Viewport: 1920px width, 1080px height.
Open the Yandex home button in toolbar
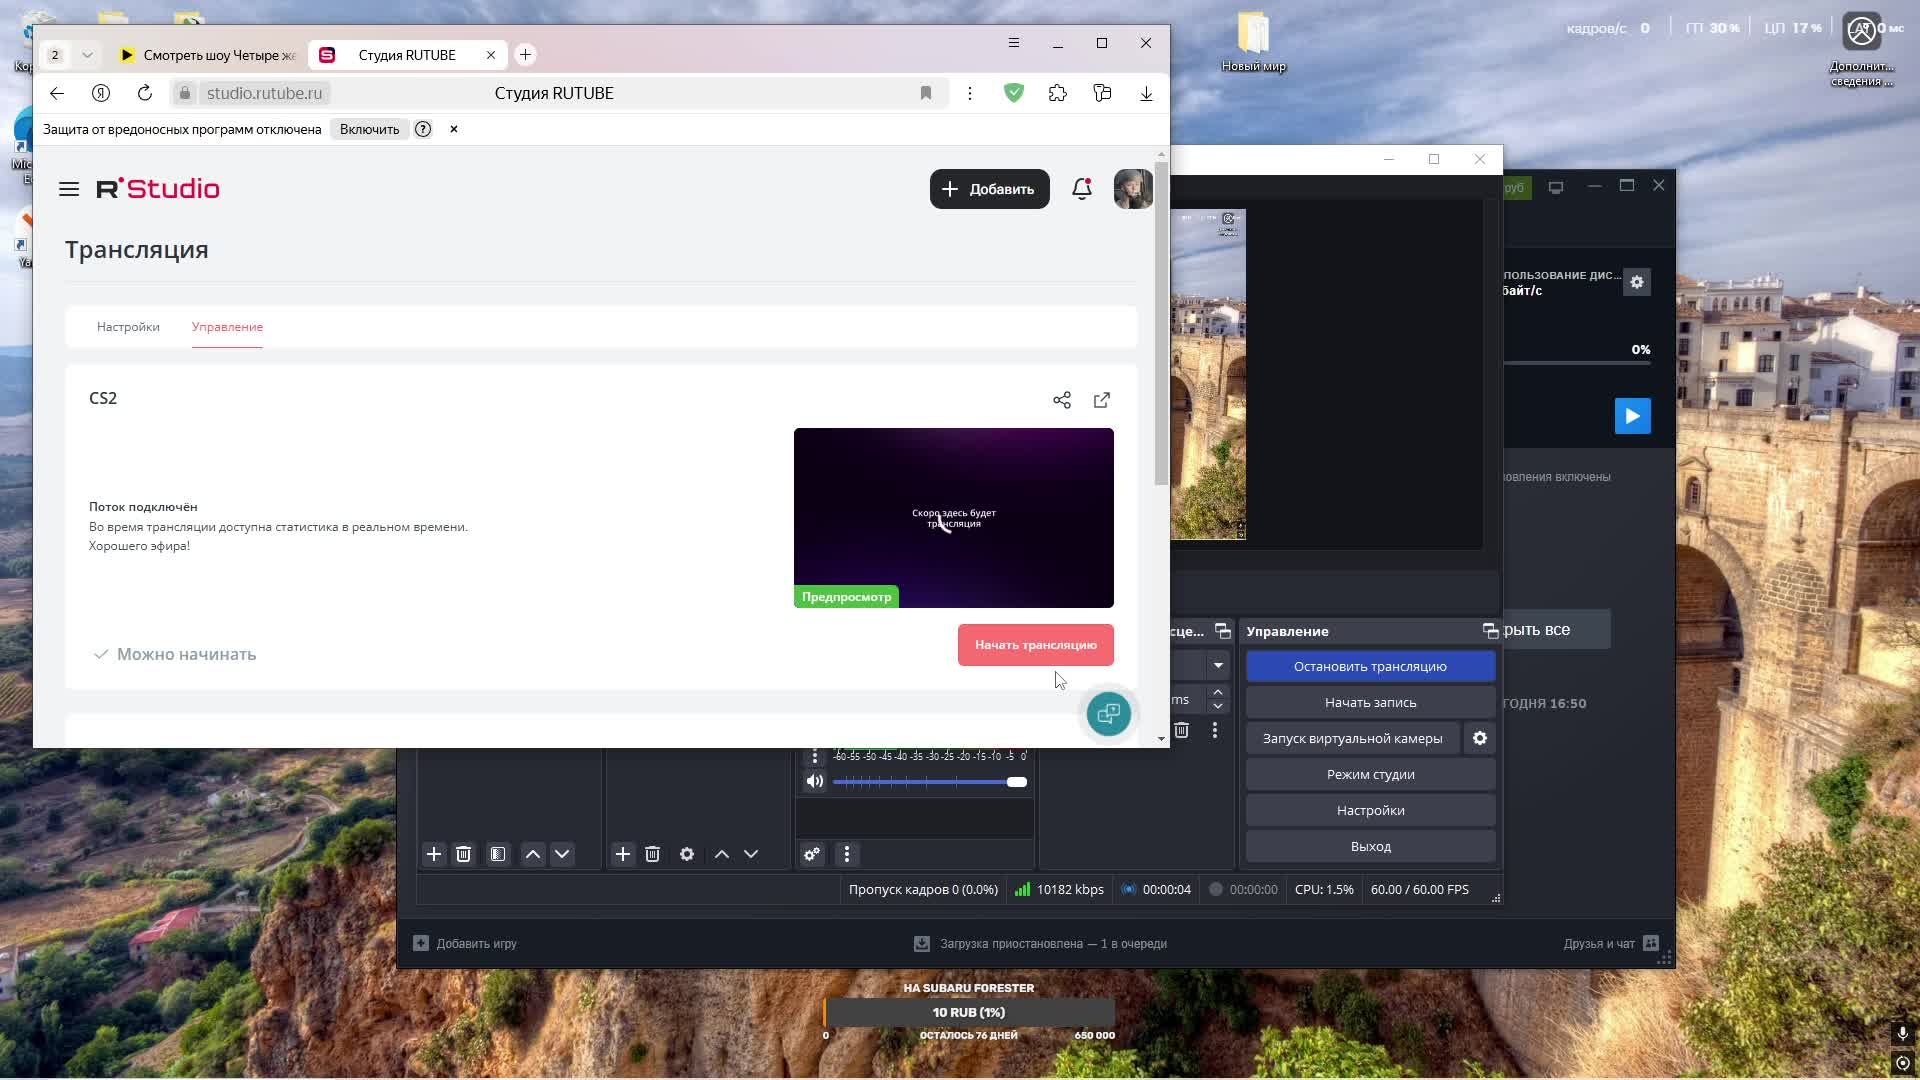[x=101, y=93]
